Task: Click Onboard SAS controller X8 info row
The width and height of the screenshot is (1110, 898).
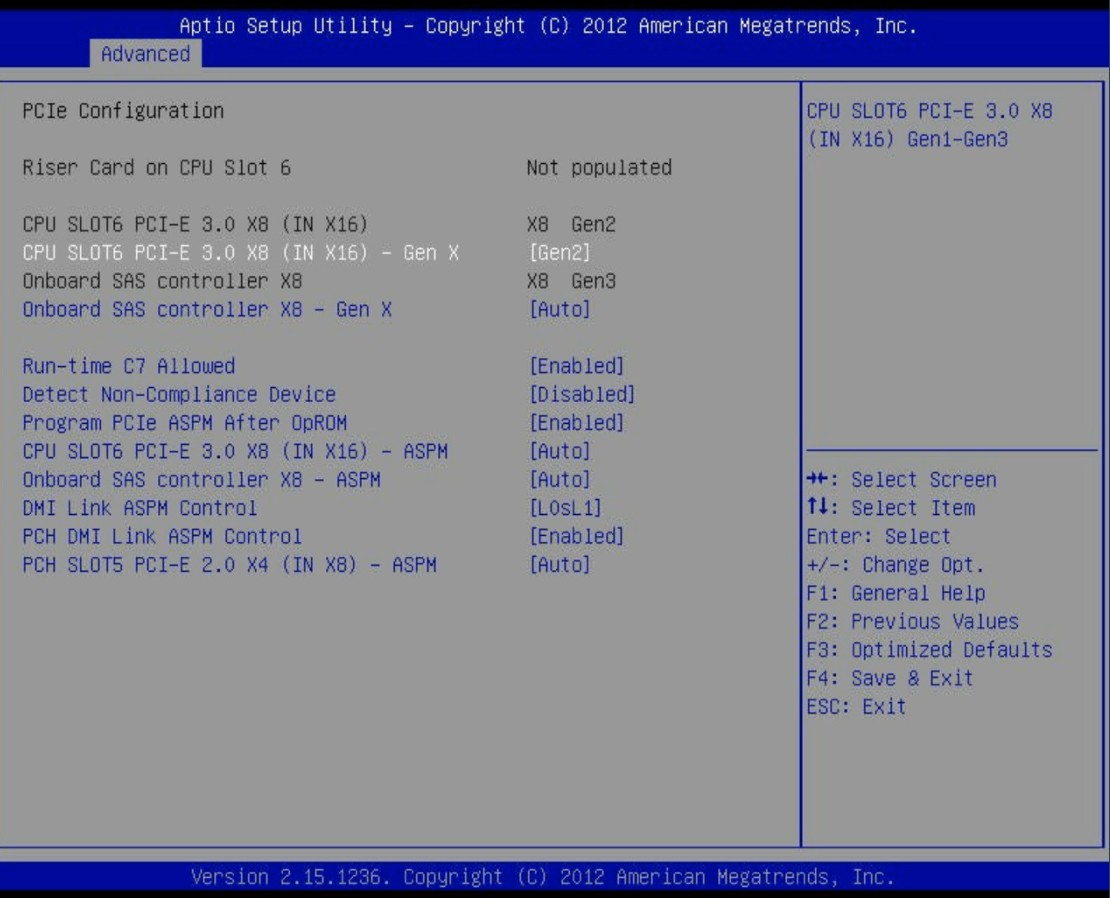Action: click(162, 281)
